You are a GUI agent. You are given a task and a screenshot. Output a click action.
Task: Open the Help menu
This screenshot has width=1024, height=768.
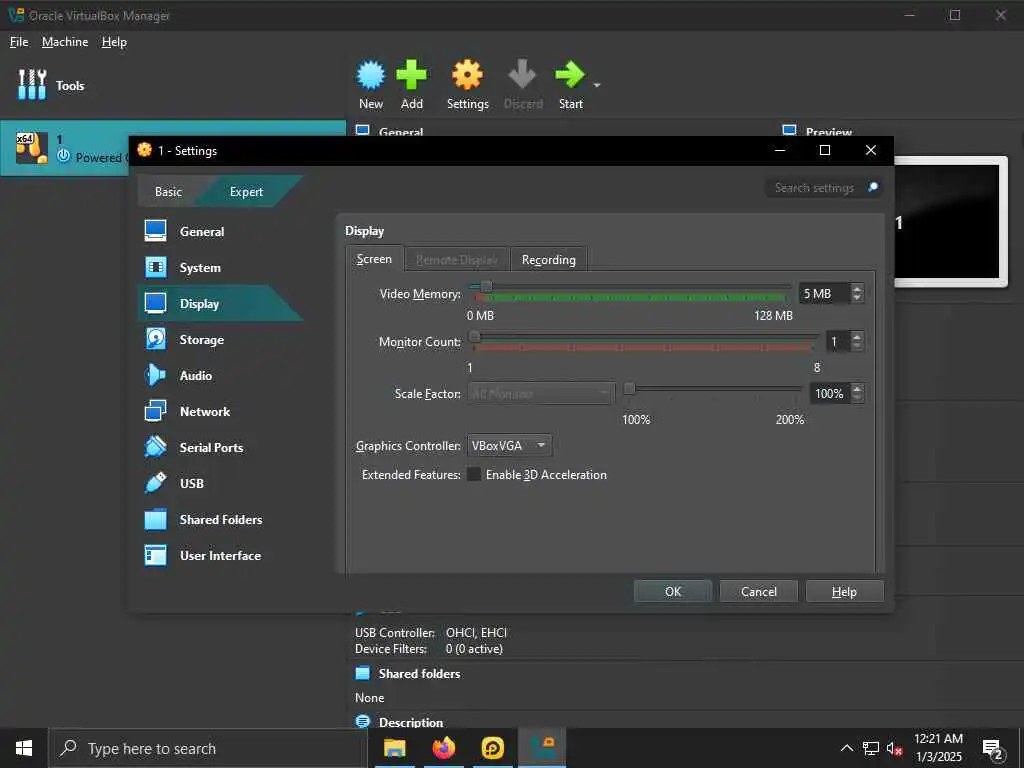point(114,42)
